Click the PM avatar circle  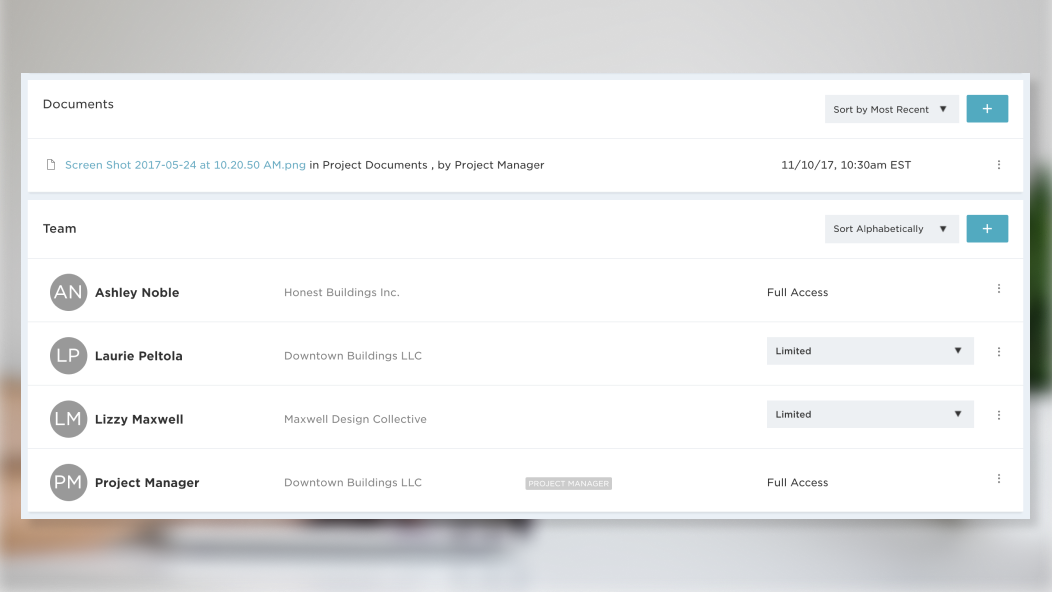[68, 482]
